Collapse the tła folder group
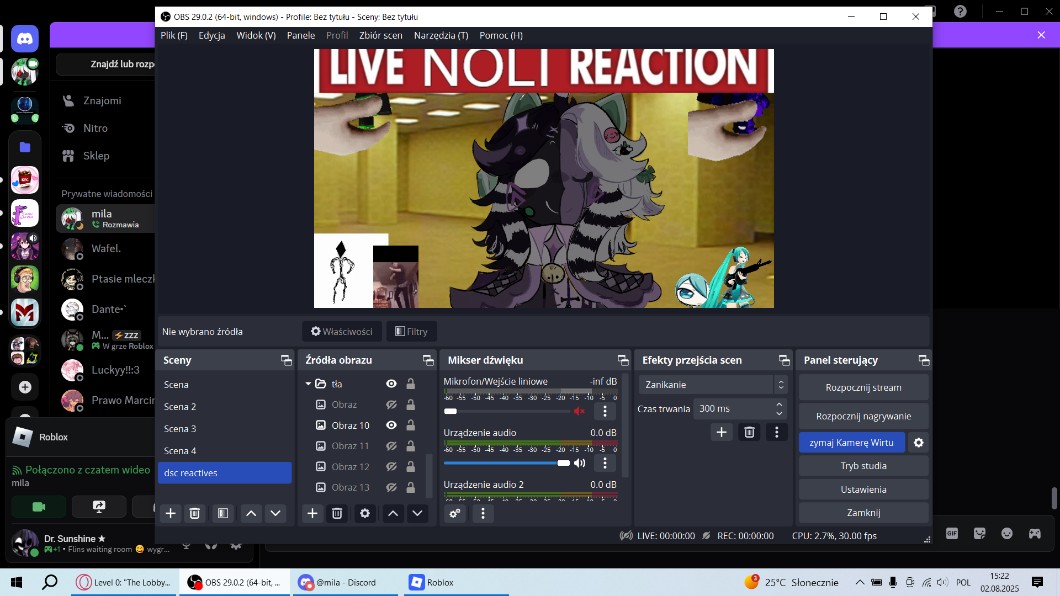This screenshot has height=596, width=1060. (x=308, y=384)
